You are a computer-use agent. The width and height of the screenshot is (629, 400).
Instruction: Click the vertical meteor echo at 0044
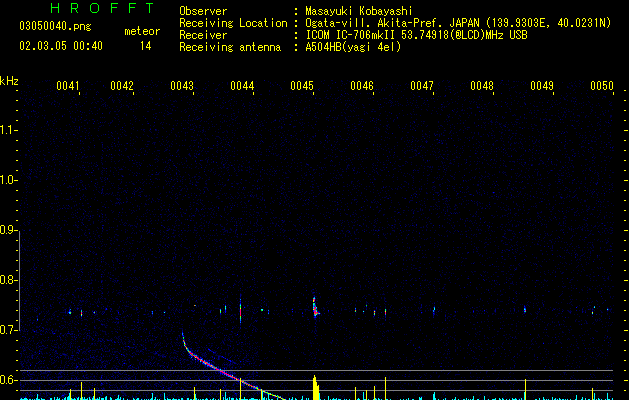[240, 310]
